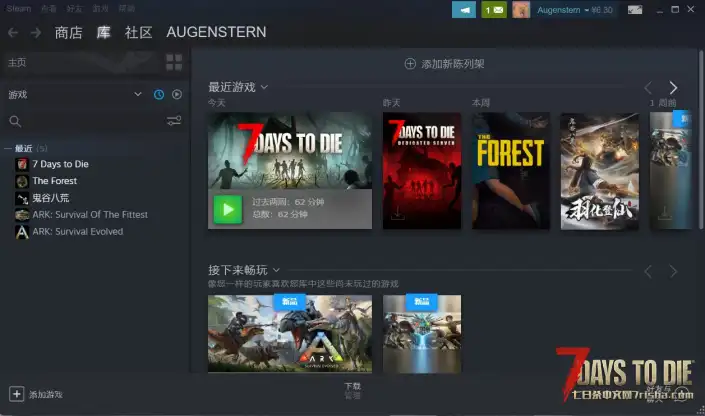Screen dimensions: 705x416
Task: Click ARK: Survival Evolved list icon
Action: click(x=22, y=232)
